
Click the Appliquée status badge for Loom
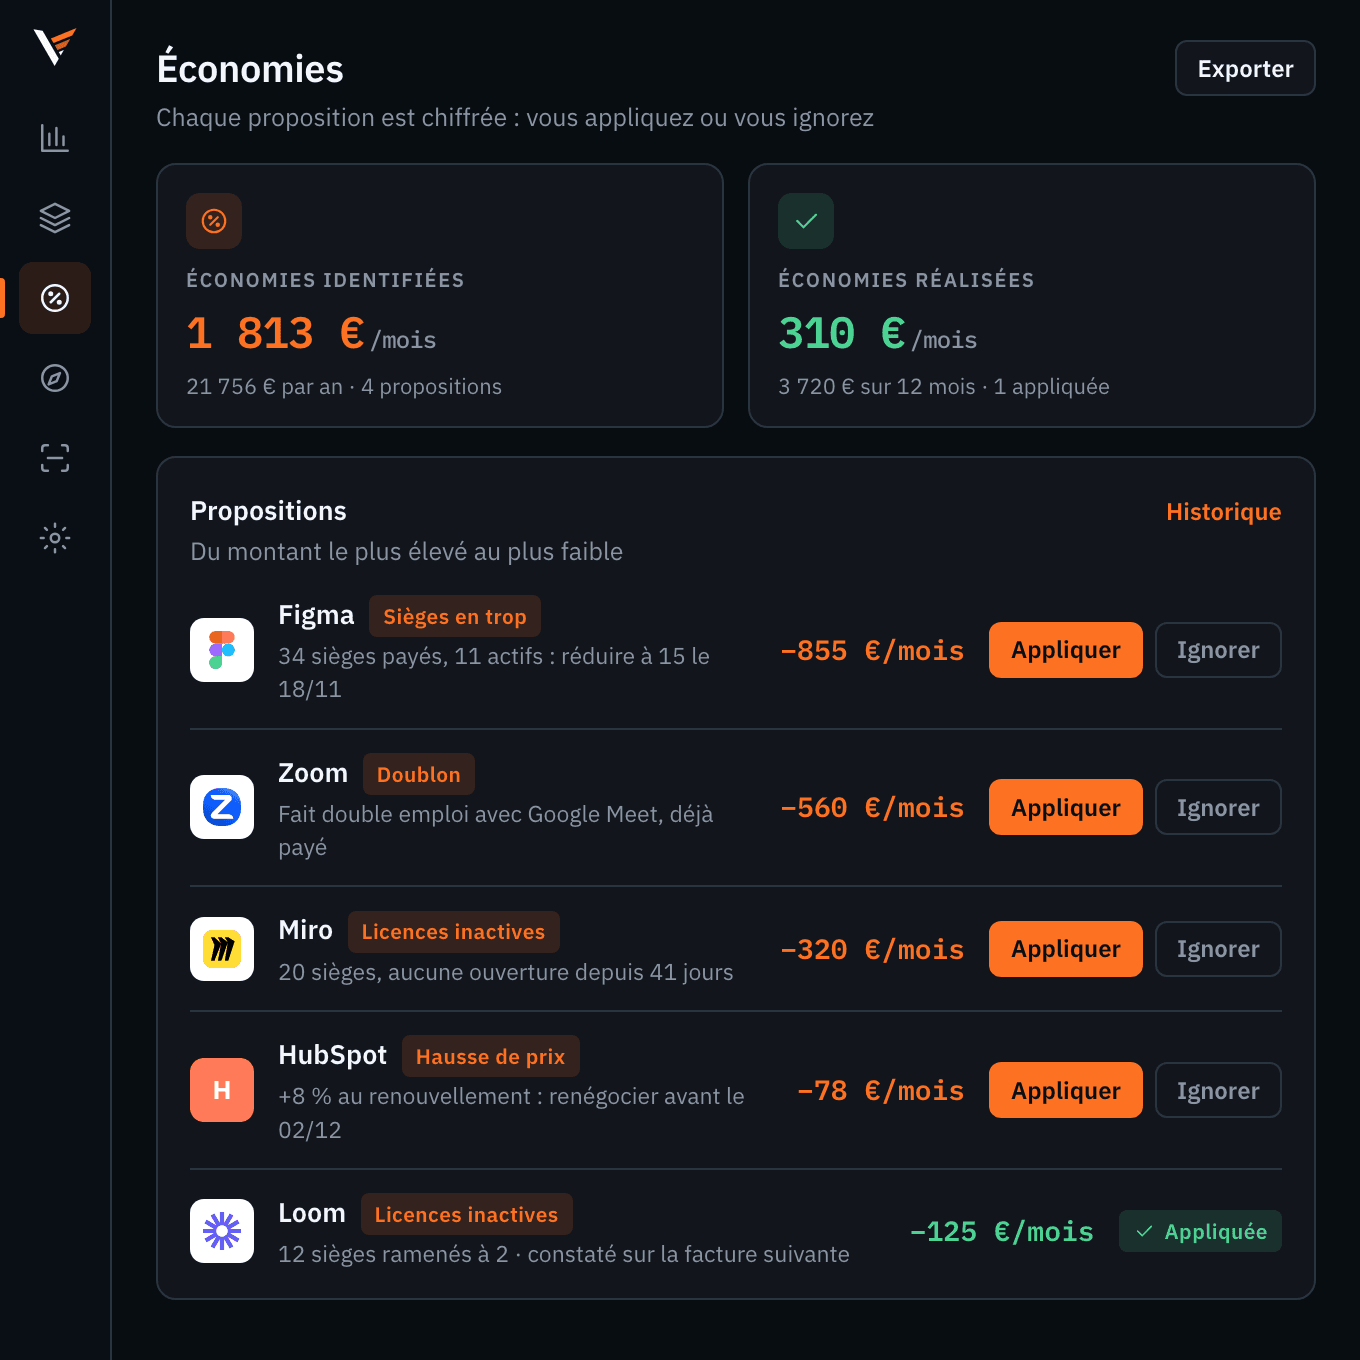(x=1200, y=1231)
